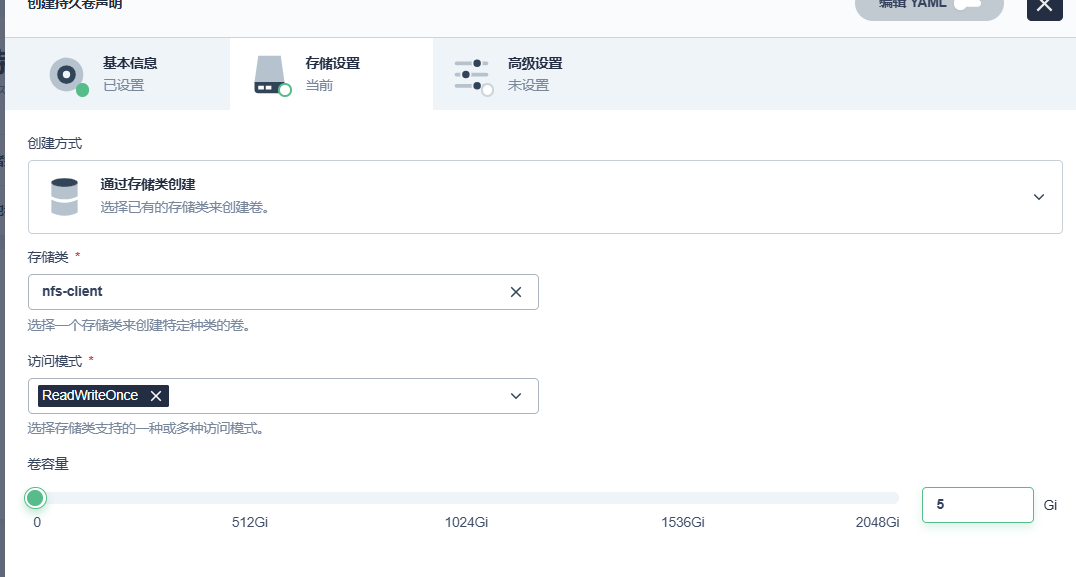Image resolution: width=1076 pixels, height=577 pixels.
Task: Expand the 创建方式 chevron
Action: (1038, 197)
